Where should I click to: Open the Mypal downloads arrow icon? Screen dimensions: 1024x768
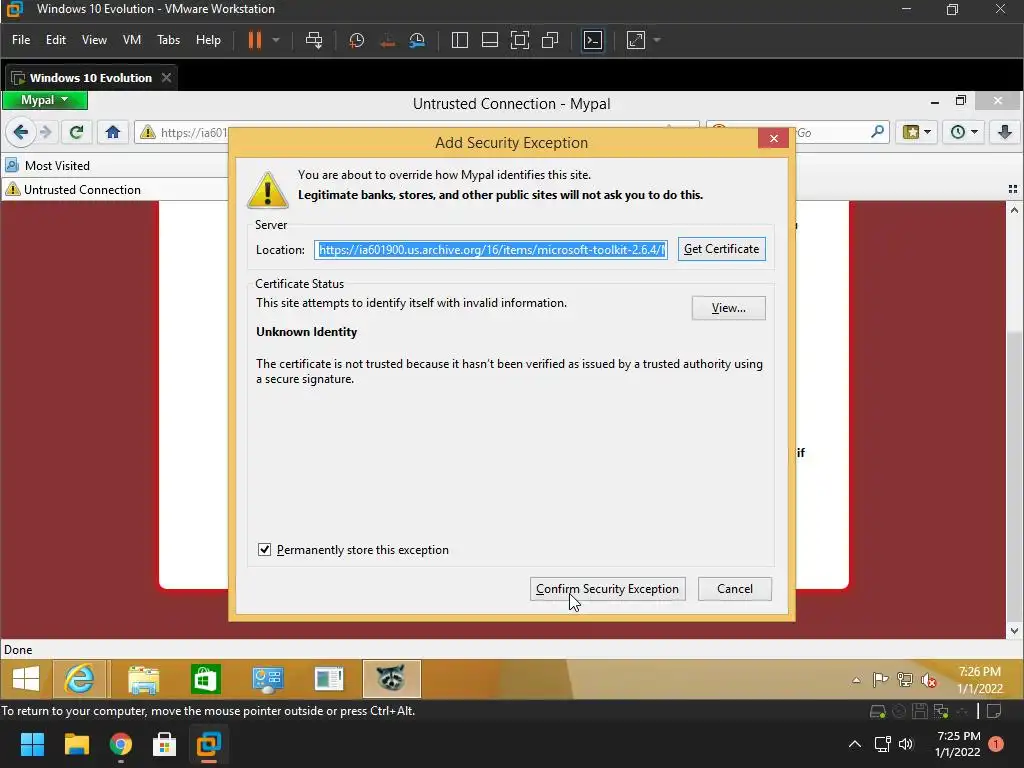(x=1005, y=133)
